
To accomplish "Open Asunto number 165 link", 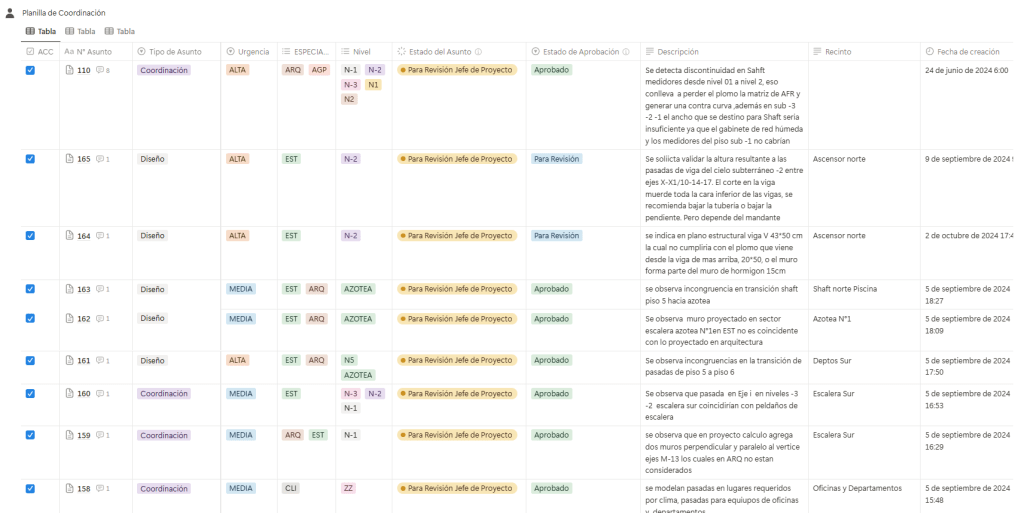I will point(84,159).
